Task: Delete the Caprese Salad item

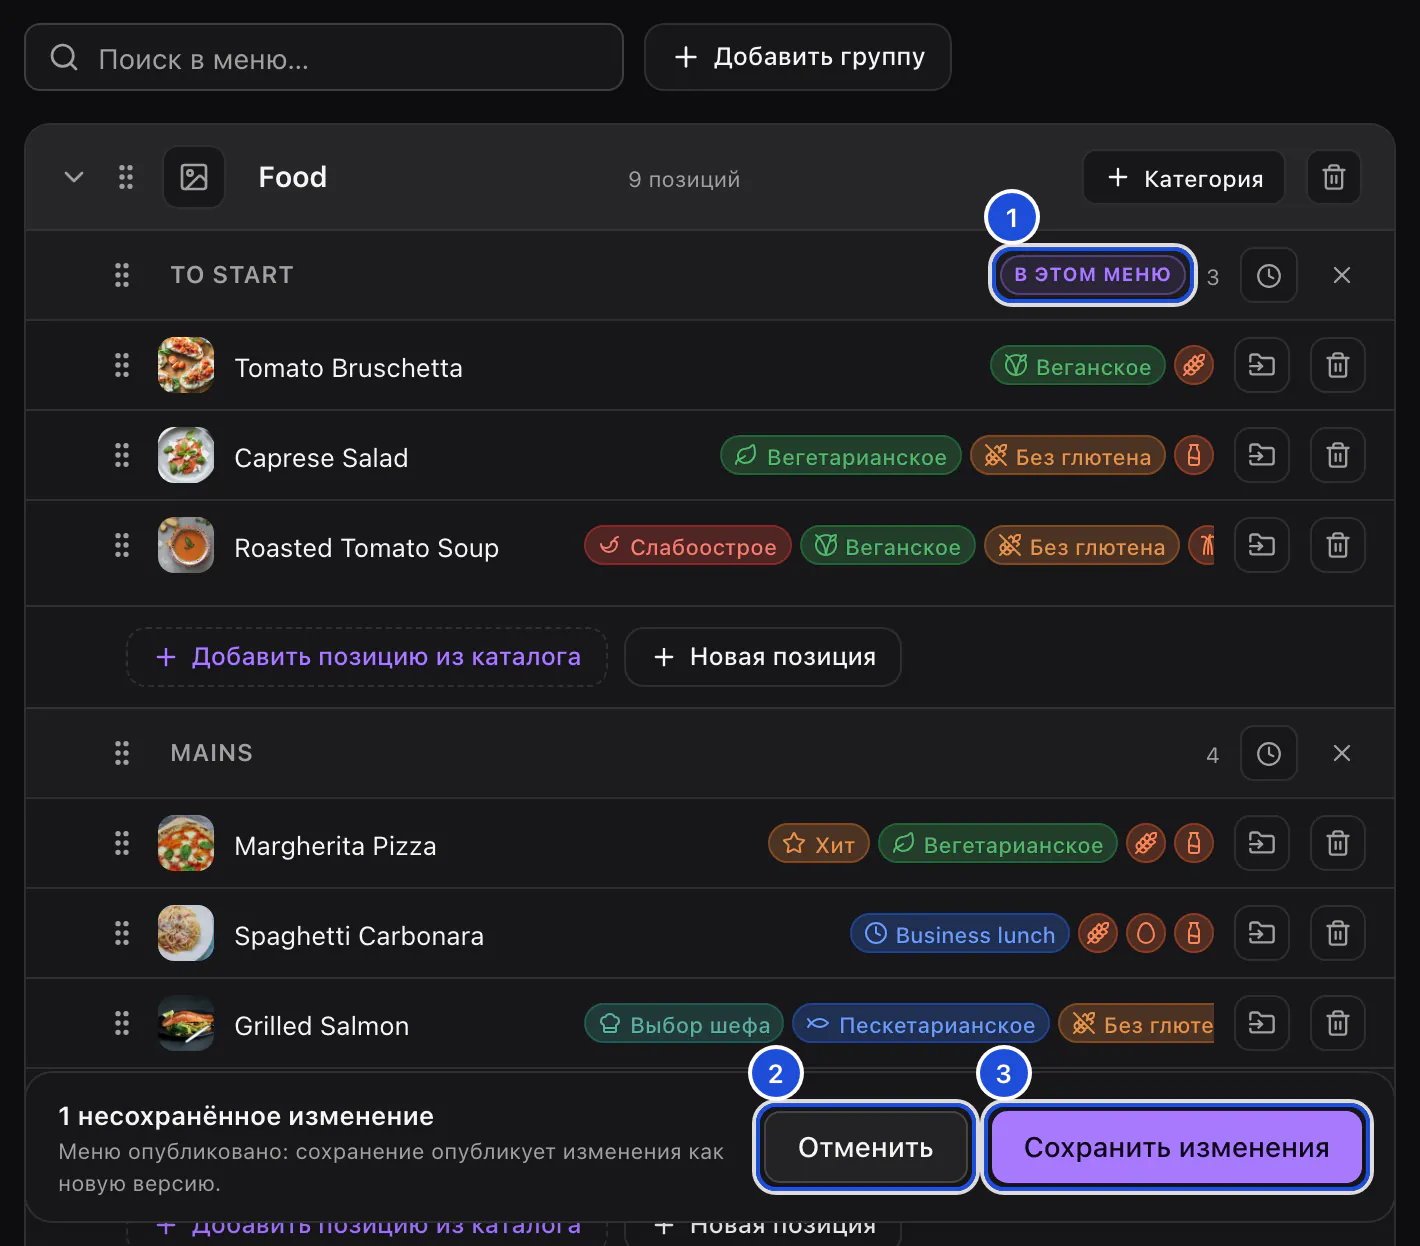Action: (1338, 456)
